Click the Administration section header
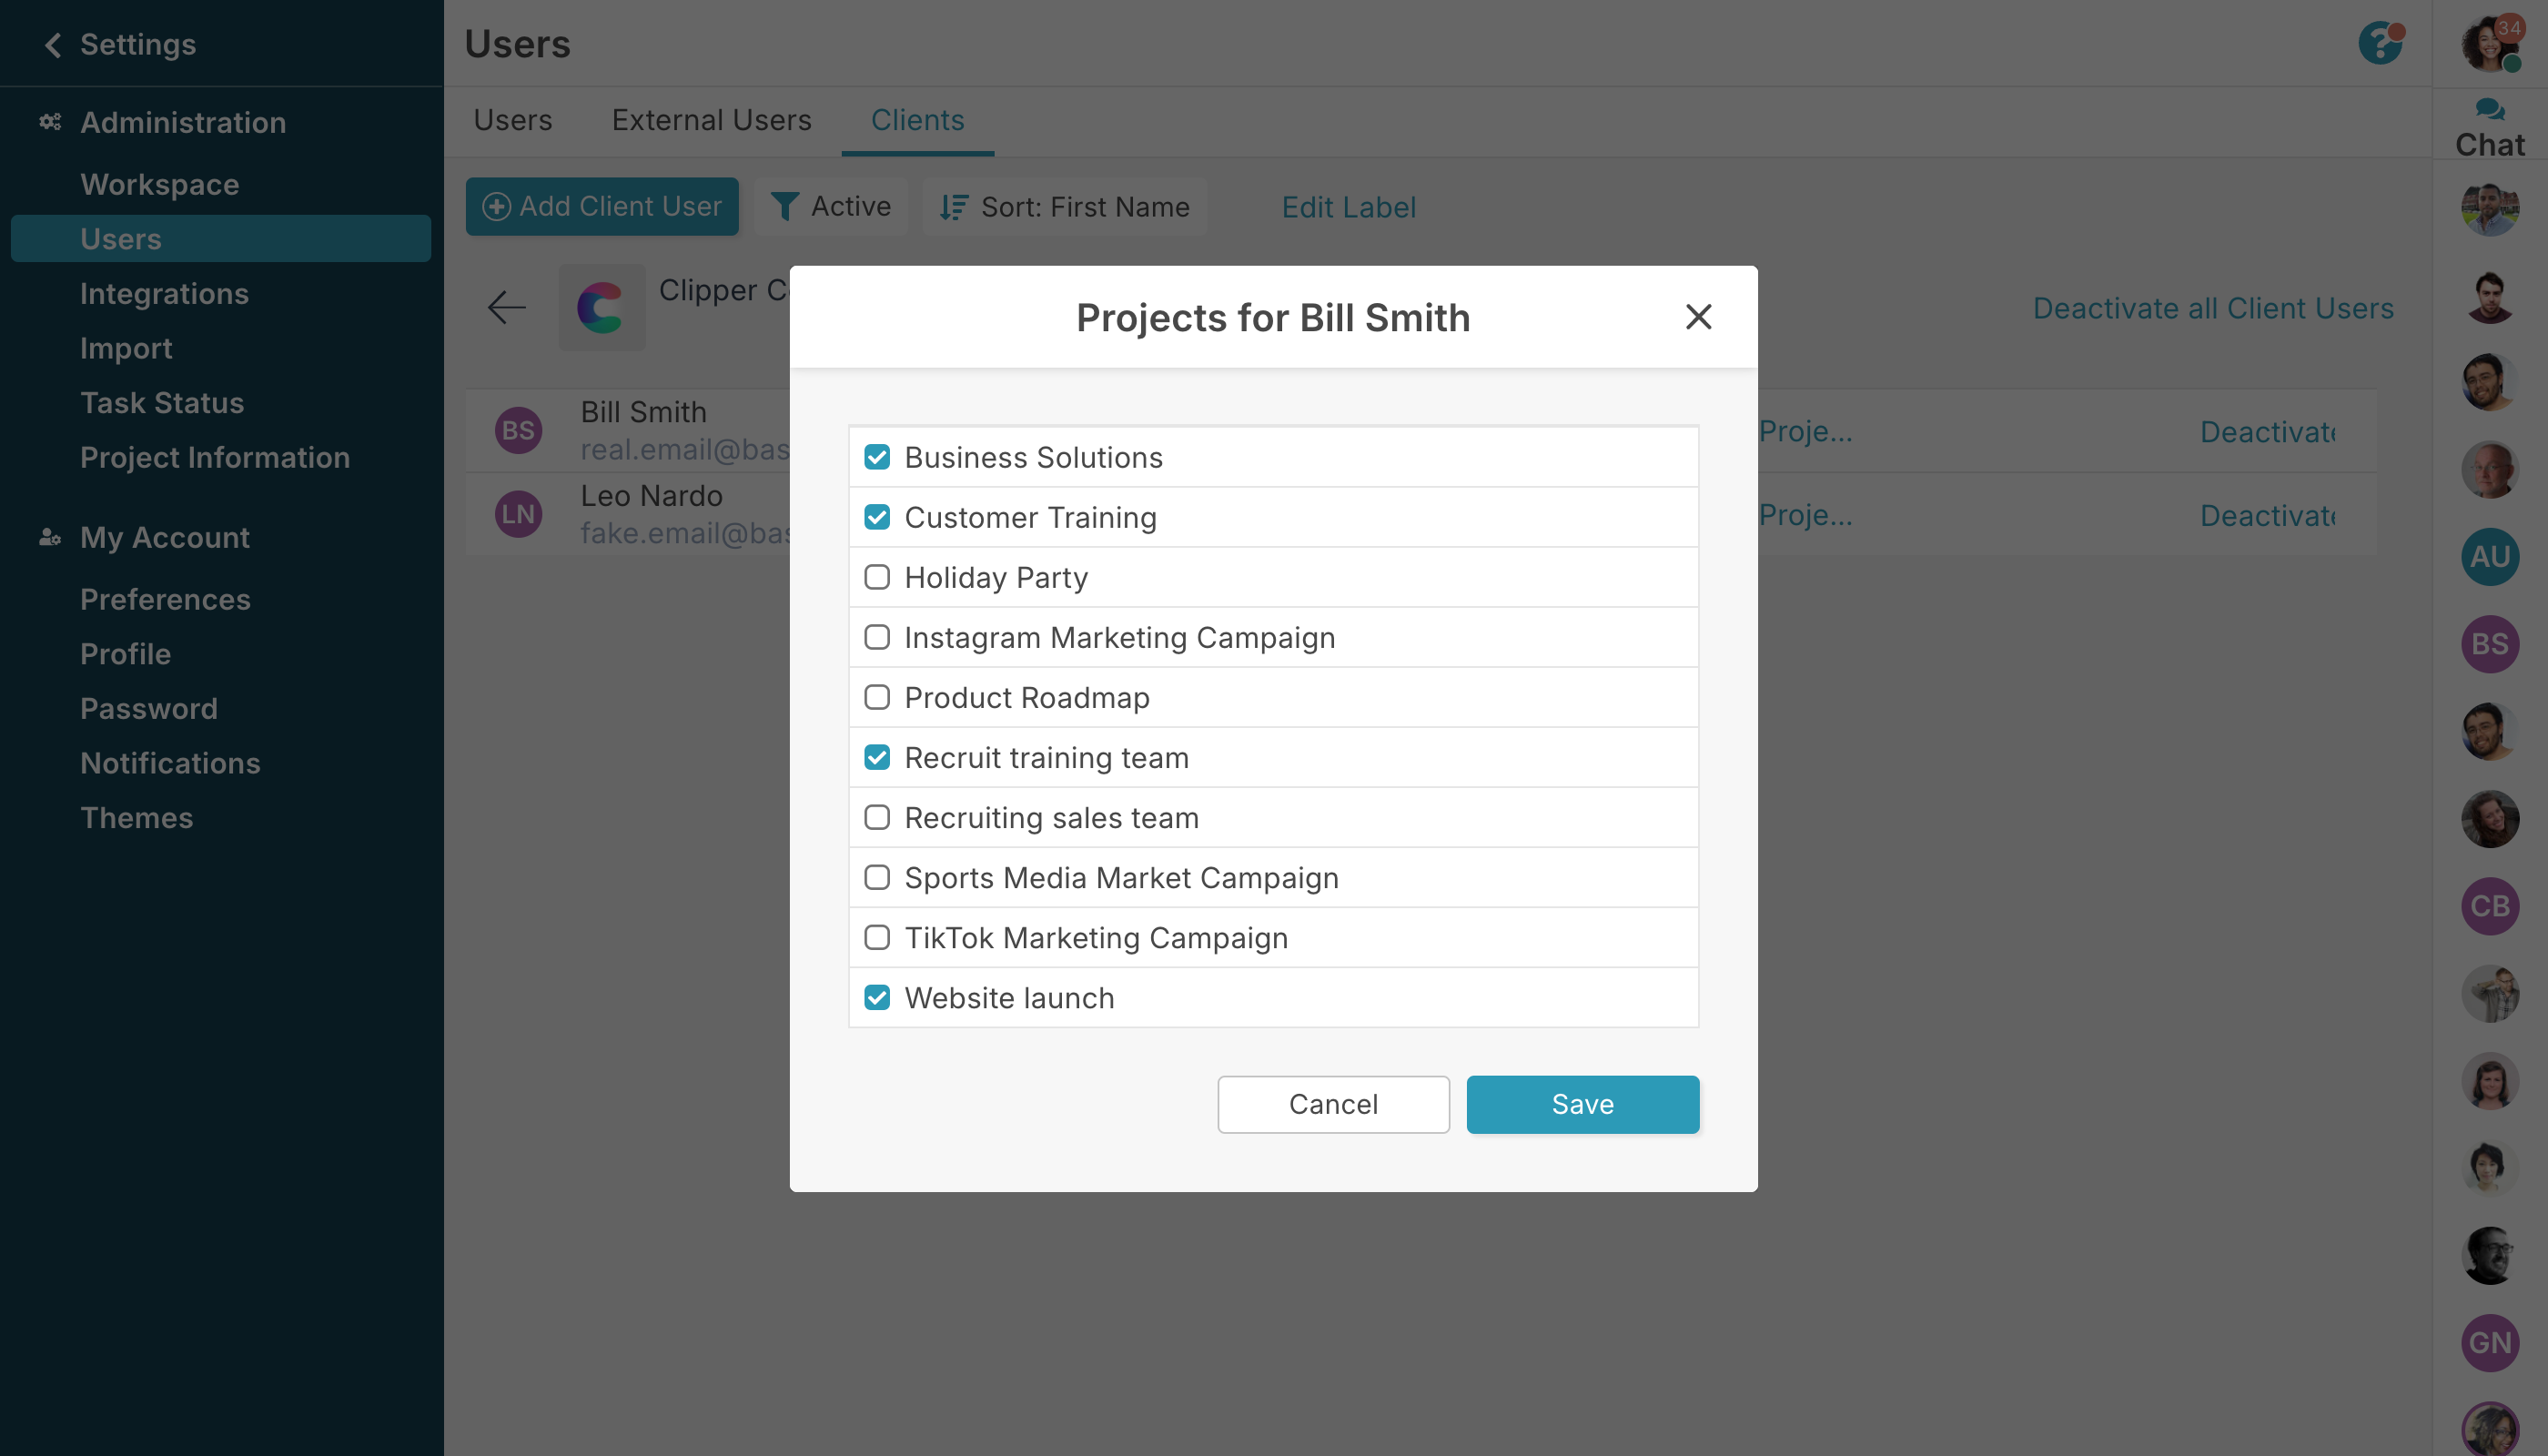 183,122
